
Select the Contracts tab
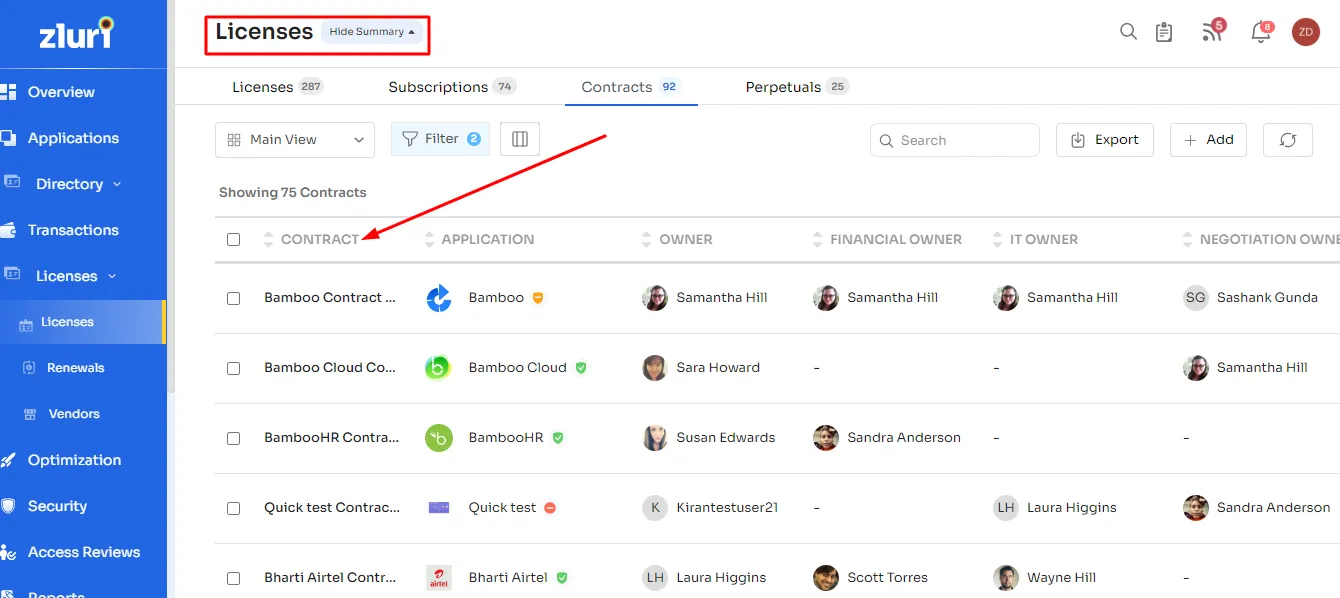pyautogui.click(x=631, y=87)
